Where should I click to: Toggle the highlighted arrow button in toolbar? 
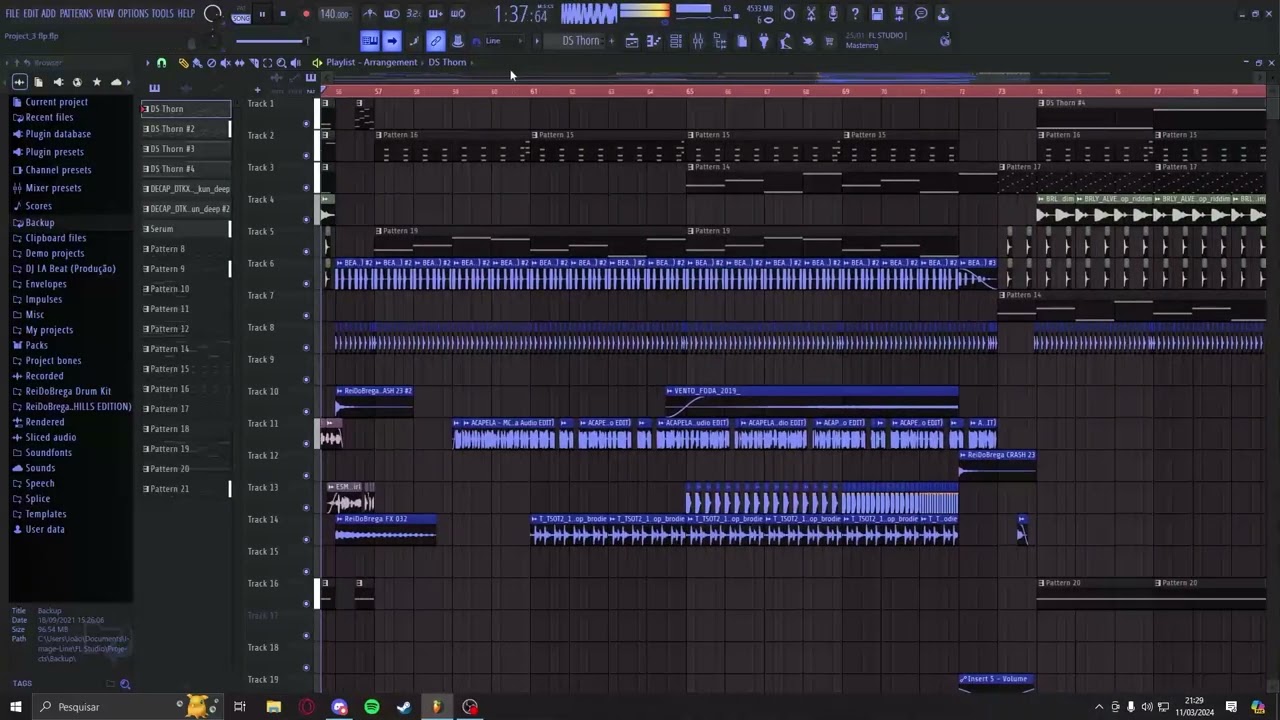click(x=391, y=41)
